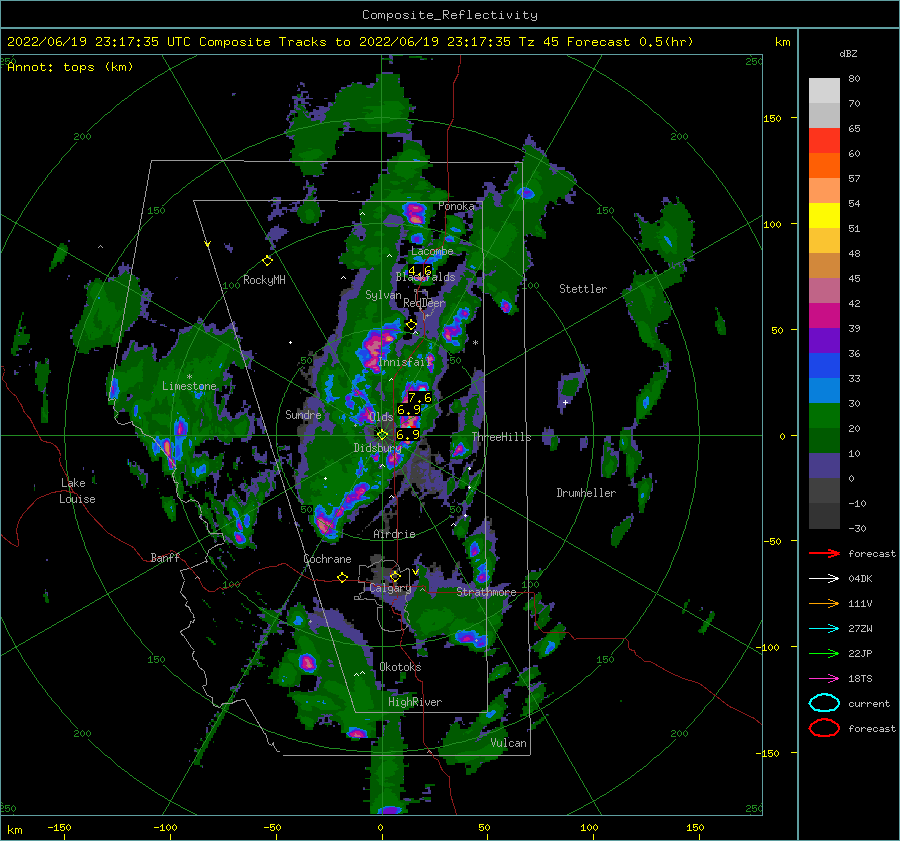Click the Blackfalds town label
This screenshot has width=900, height=841.
pyautogui.click(x=425, y=277)
